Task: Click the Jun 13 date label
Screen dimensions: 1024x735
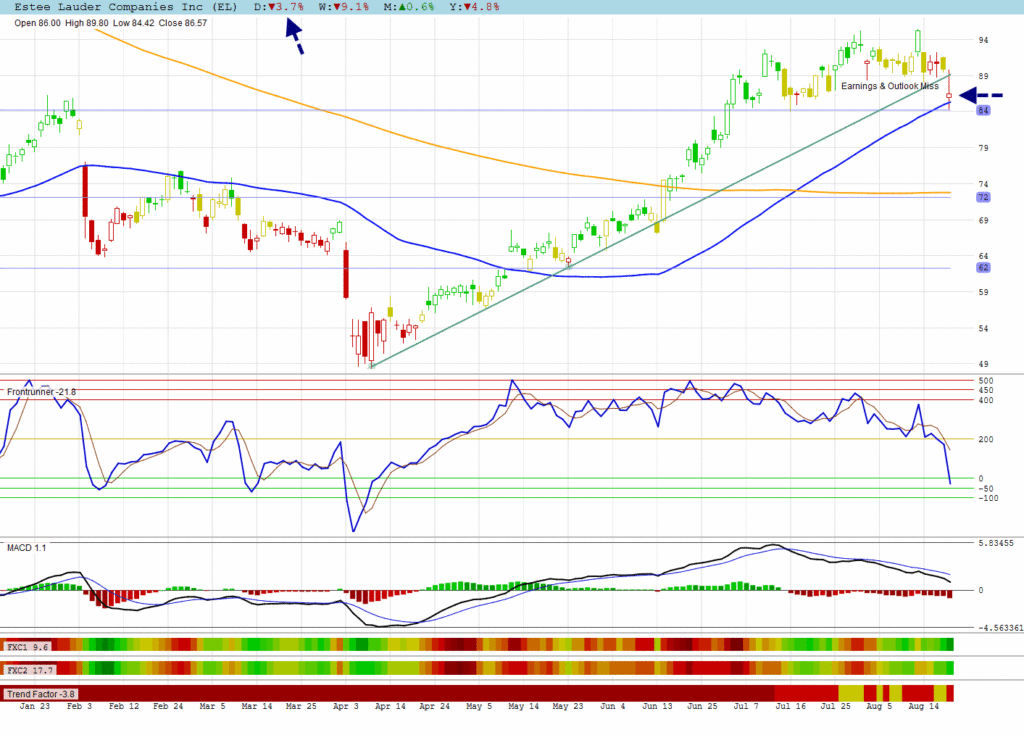Action: click(657, 706)
